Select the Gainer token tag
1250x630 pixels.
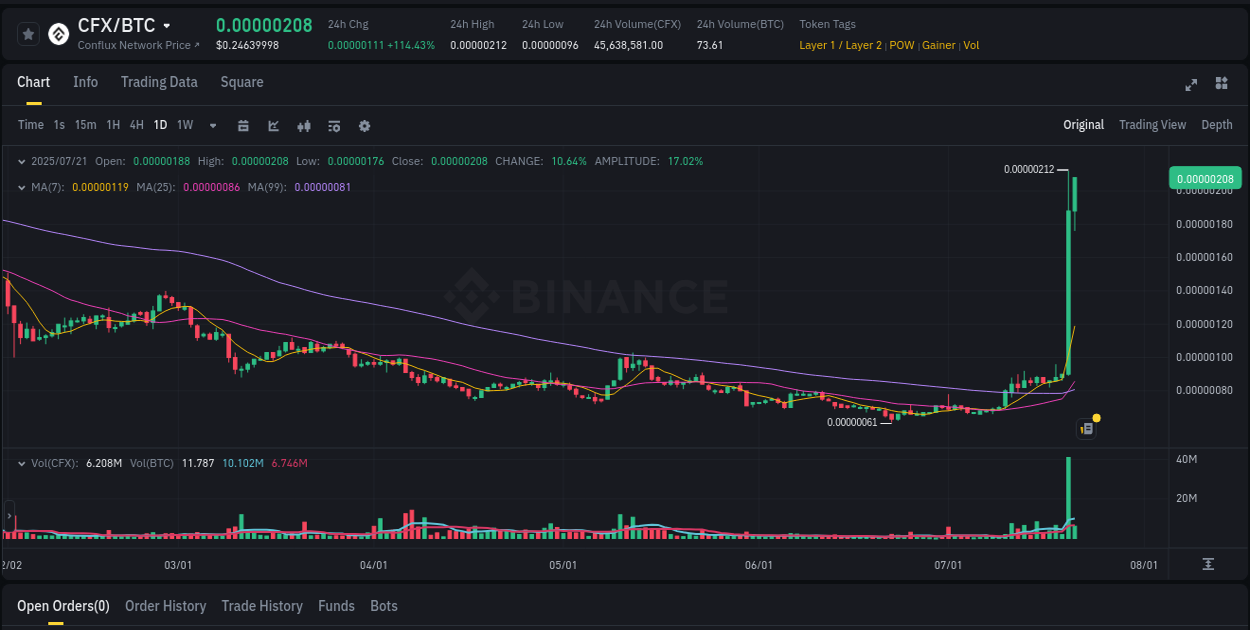tap(938, 45)
